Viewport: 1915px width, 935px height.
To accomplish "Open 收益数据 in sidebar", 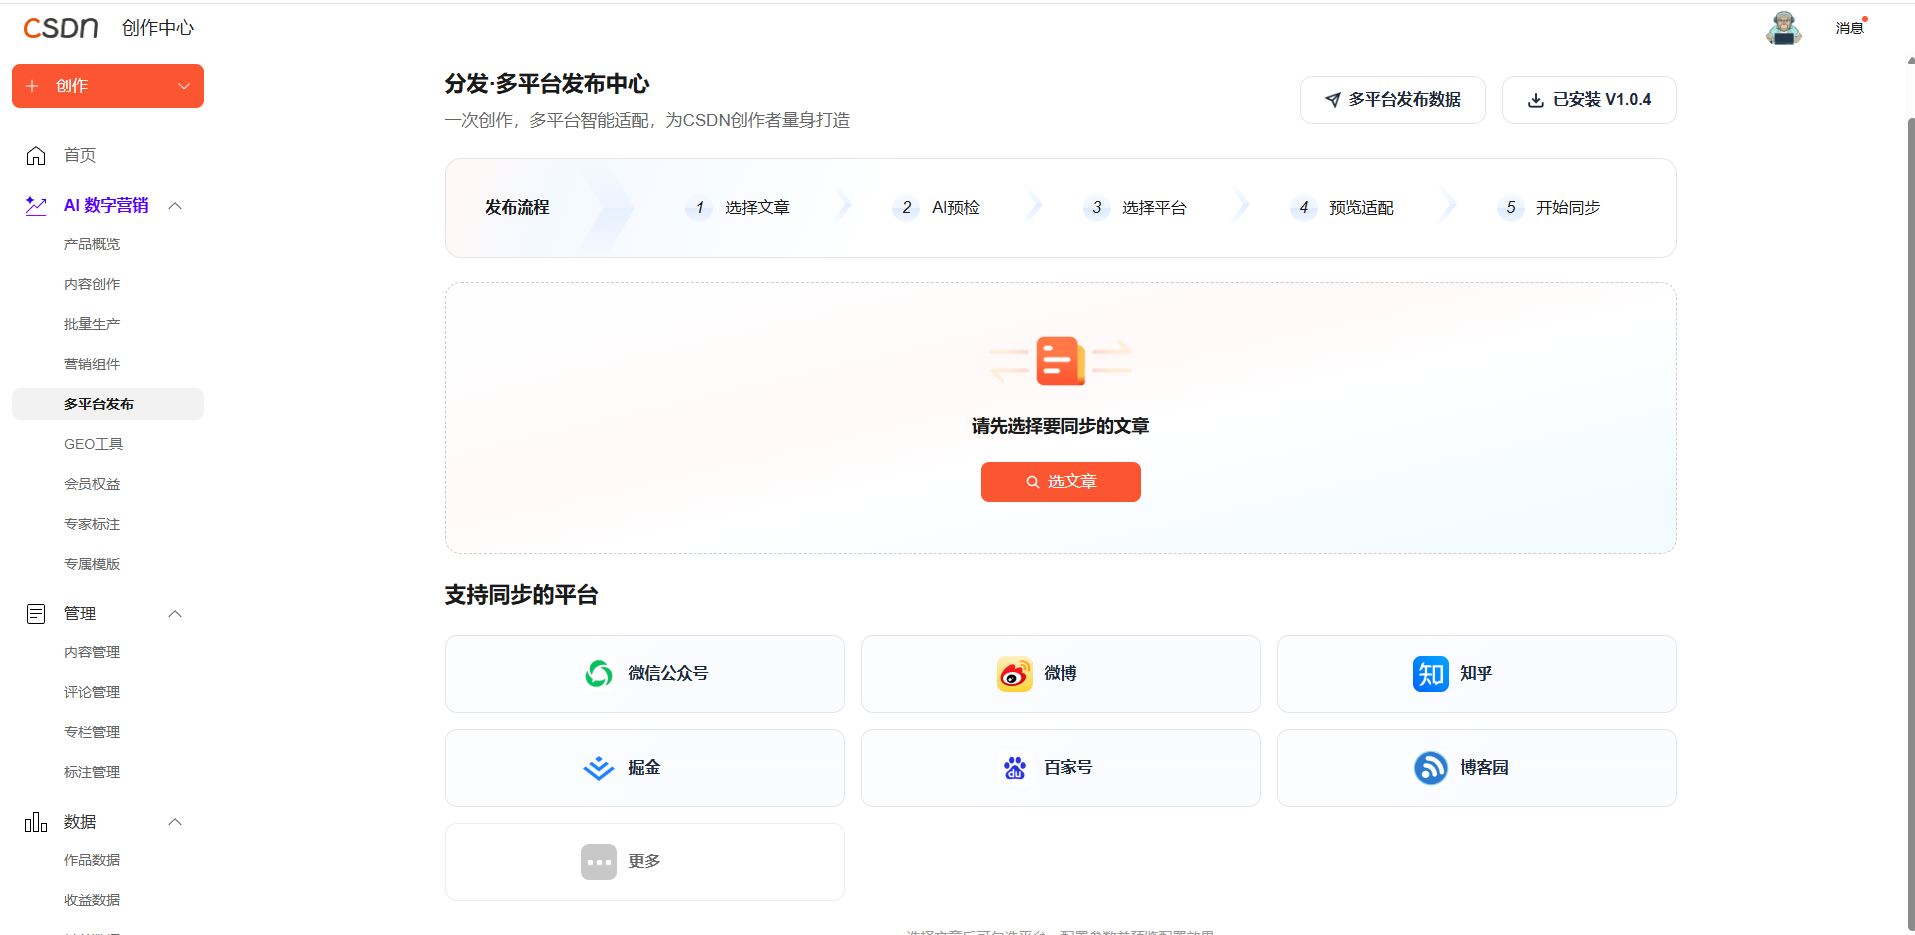I will [x=92, y=900].
